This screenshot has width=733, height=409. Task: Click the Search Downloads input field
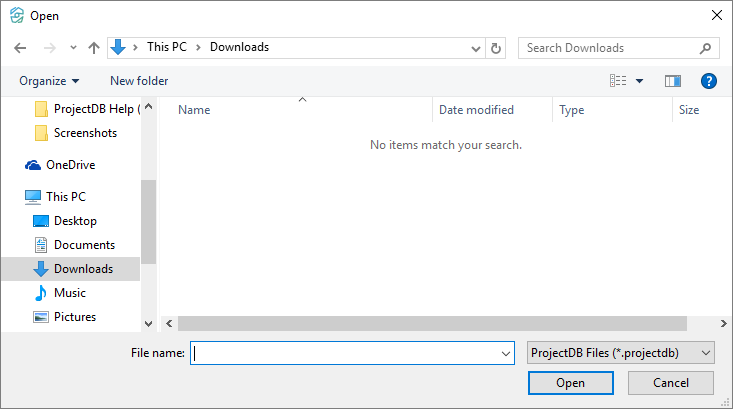[608, 48]
